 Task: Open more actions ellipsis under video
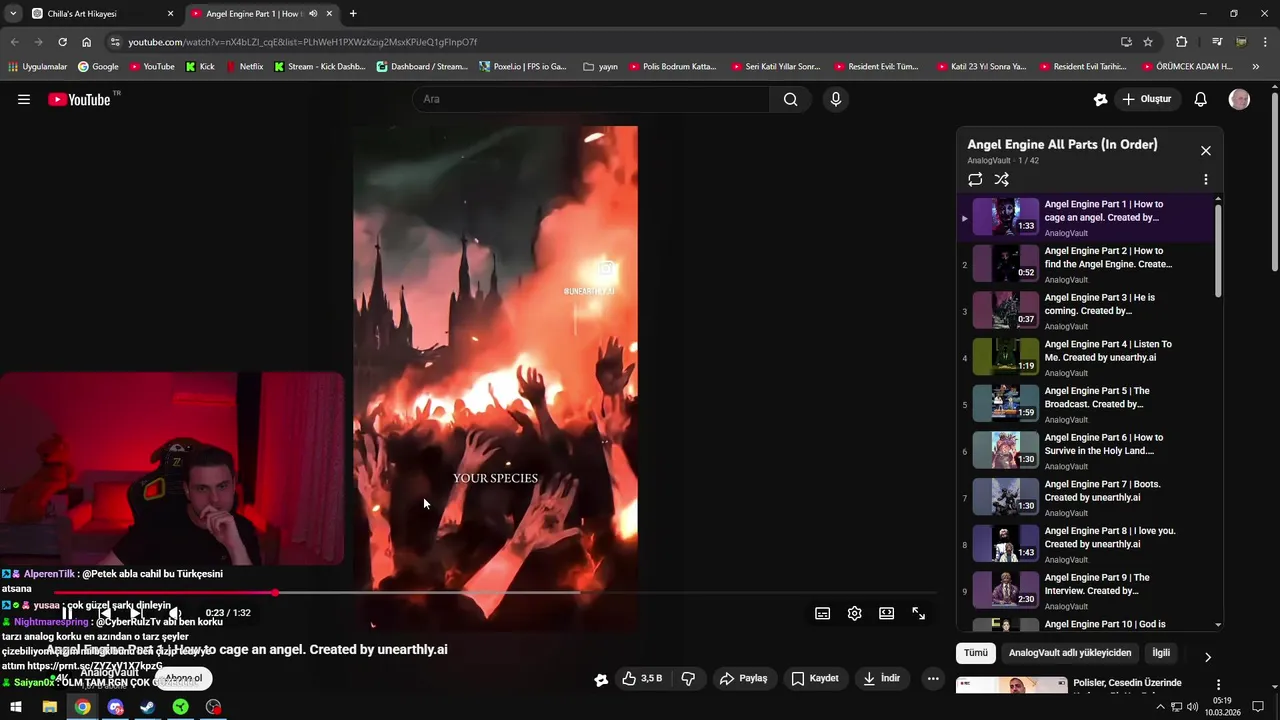coord(933,679)
